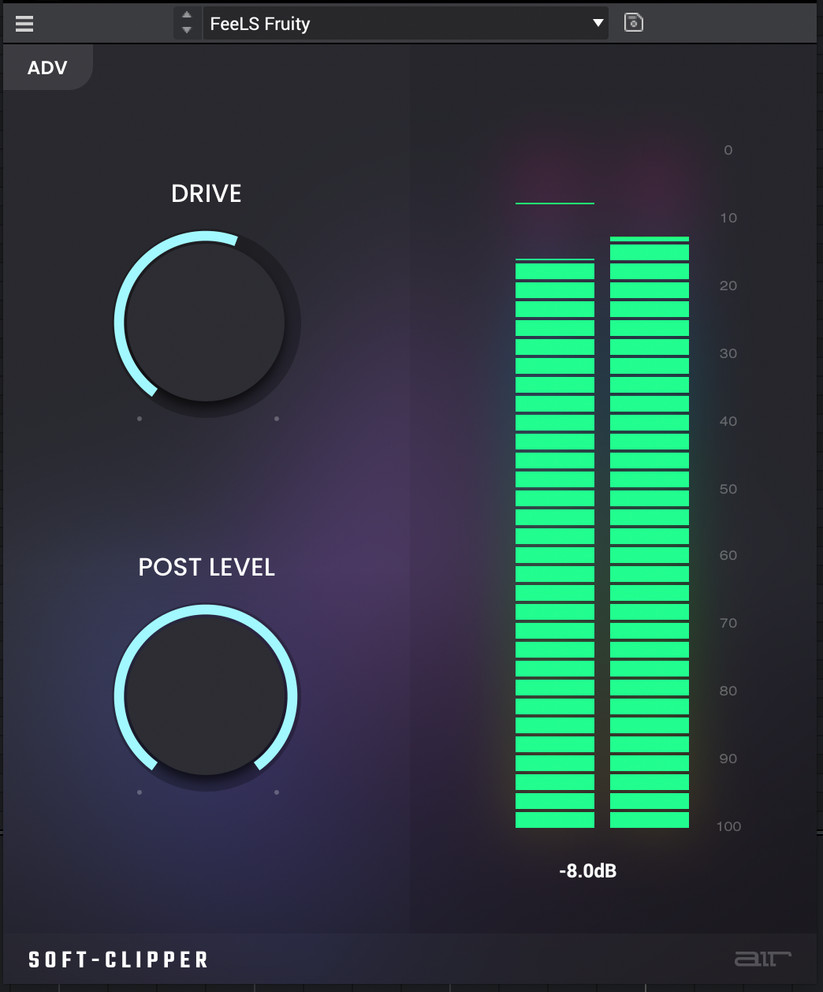This screenshot has height=992, width=823.
Task: Click the DRIVE knob to enable adjustment
Action: [x=205, y=320]
